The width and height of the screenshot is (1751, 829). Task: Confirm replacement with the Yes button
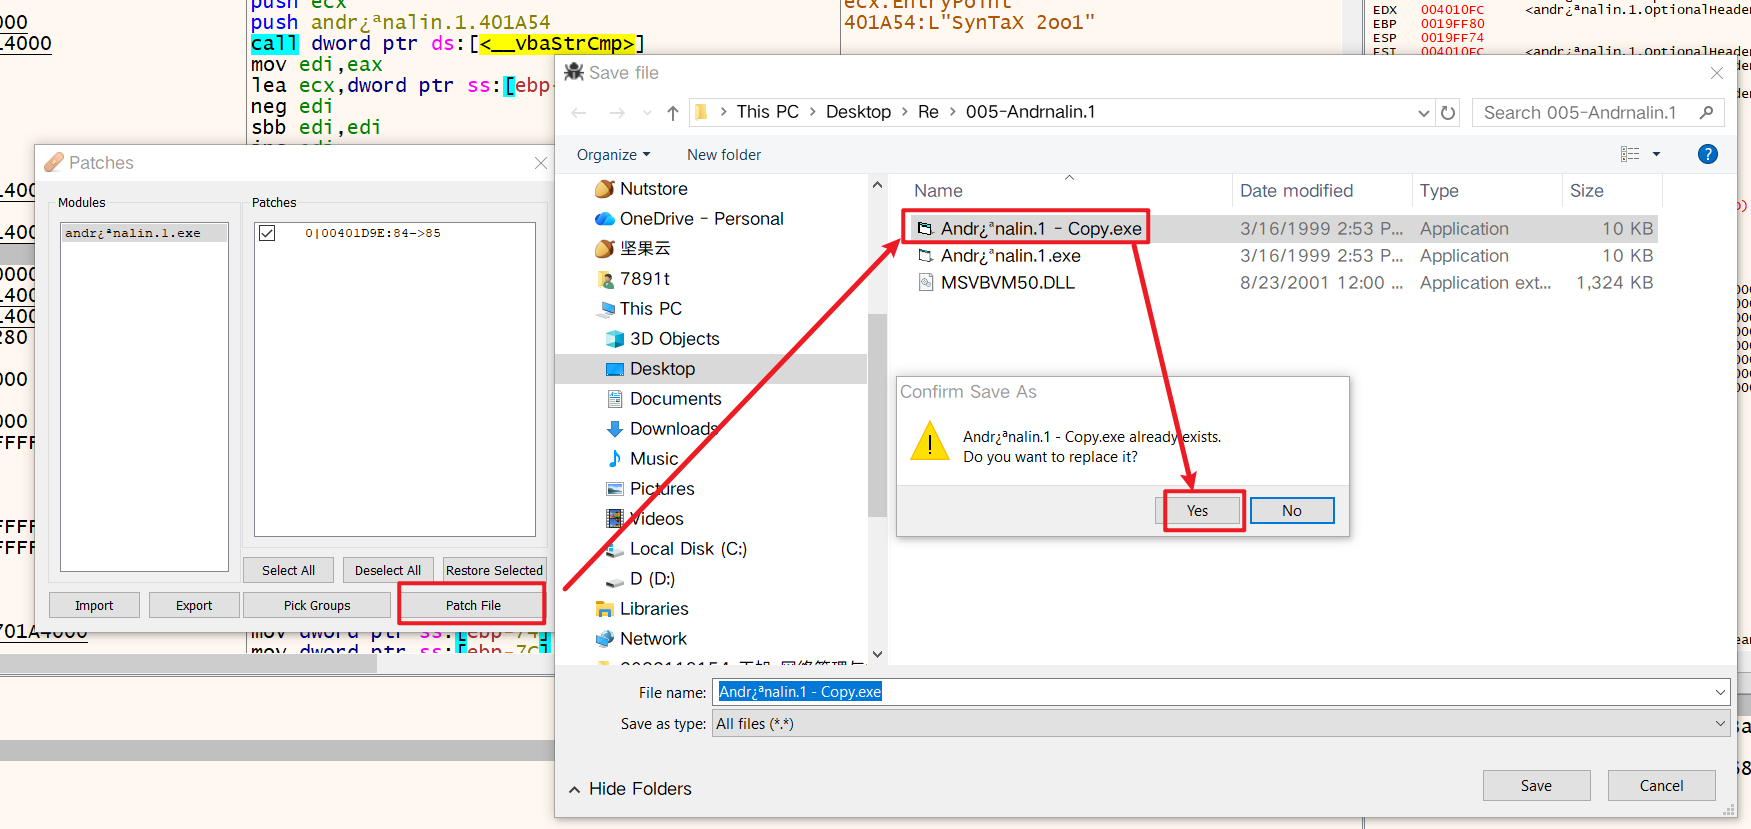click(x=1198, y=511)
